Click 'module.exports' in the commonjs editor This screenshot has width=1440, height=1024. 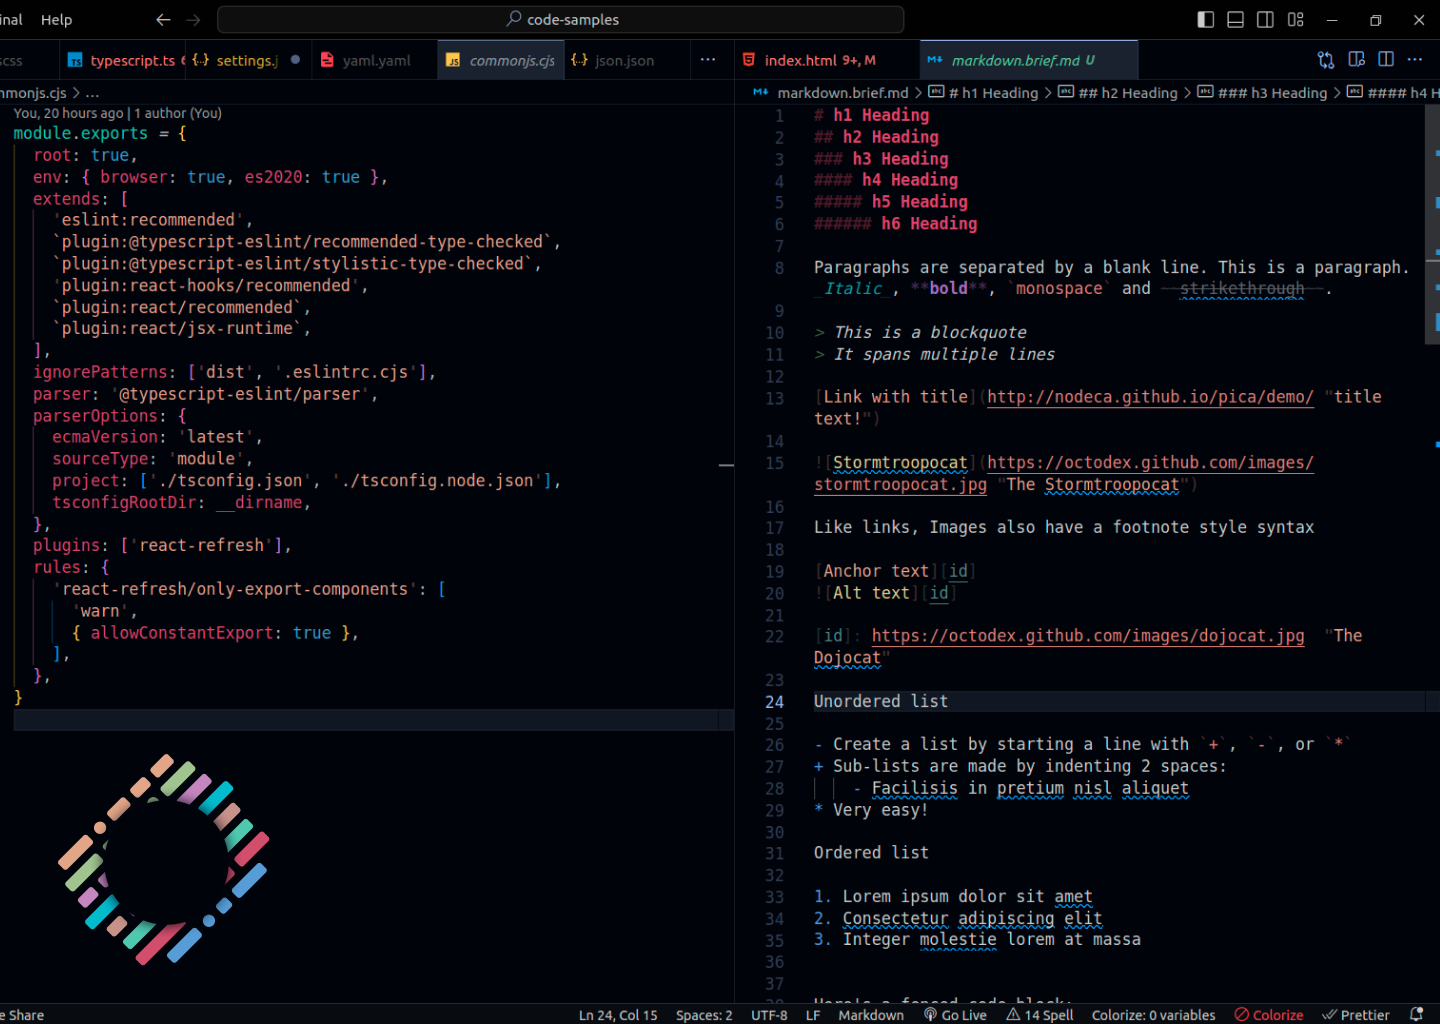(80, 134)
